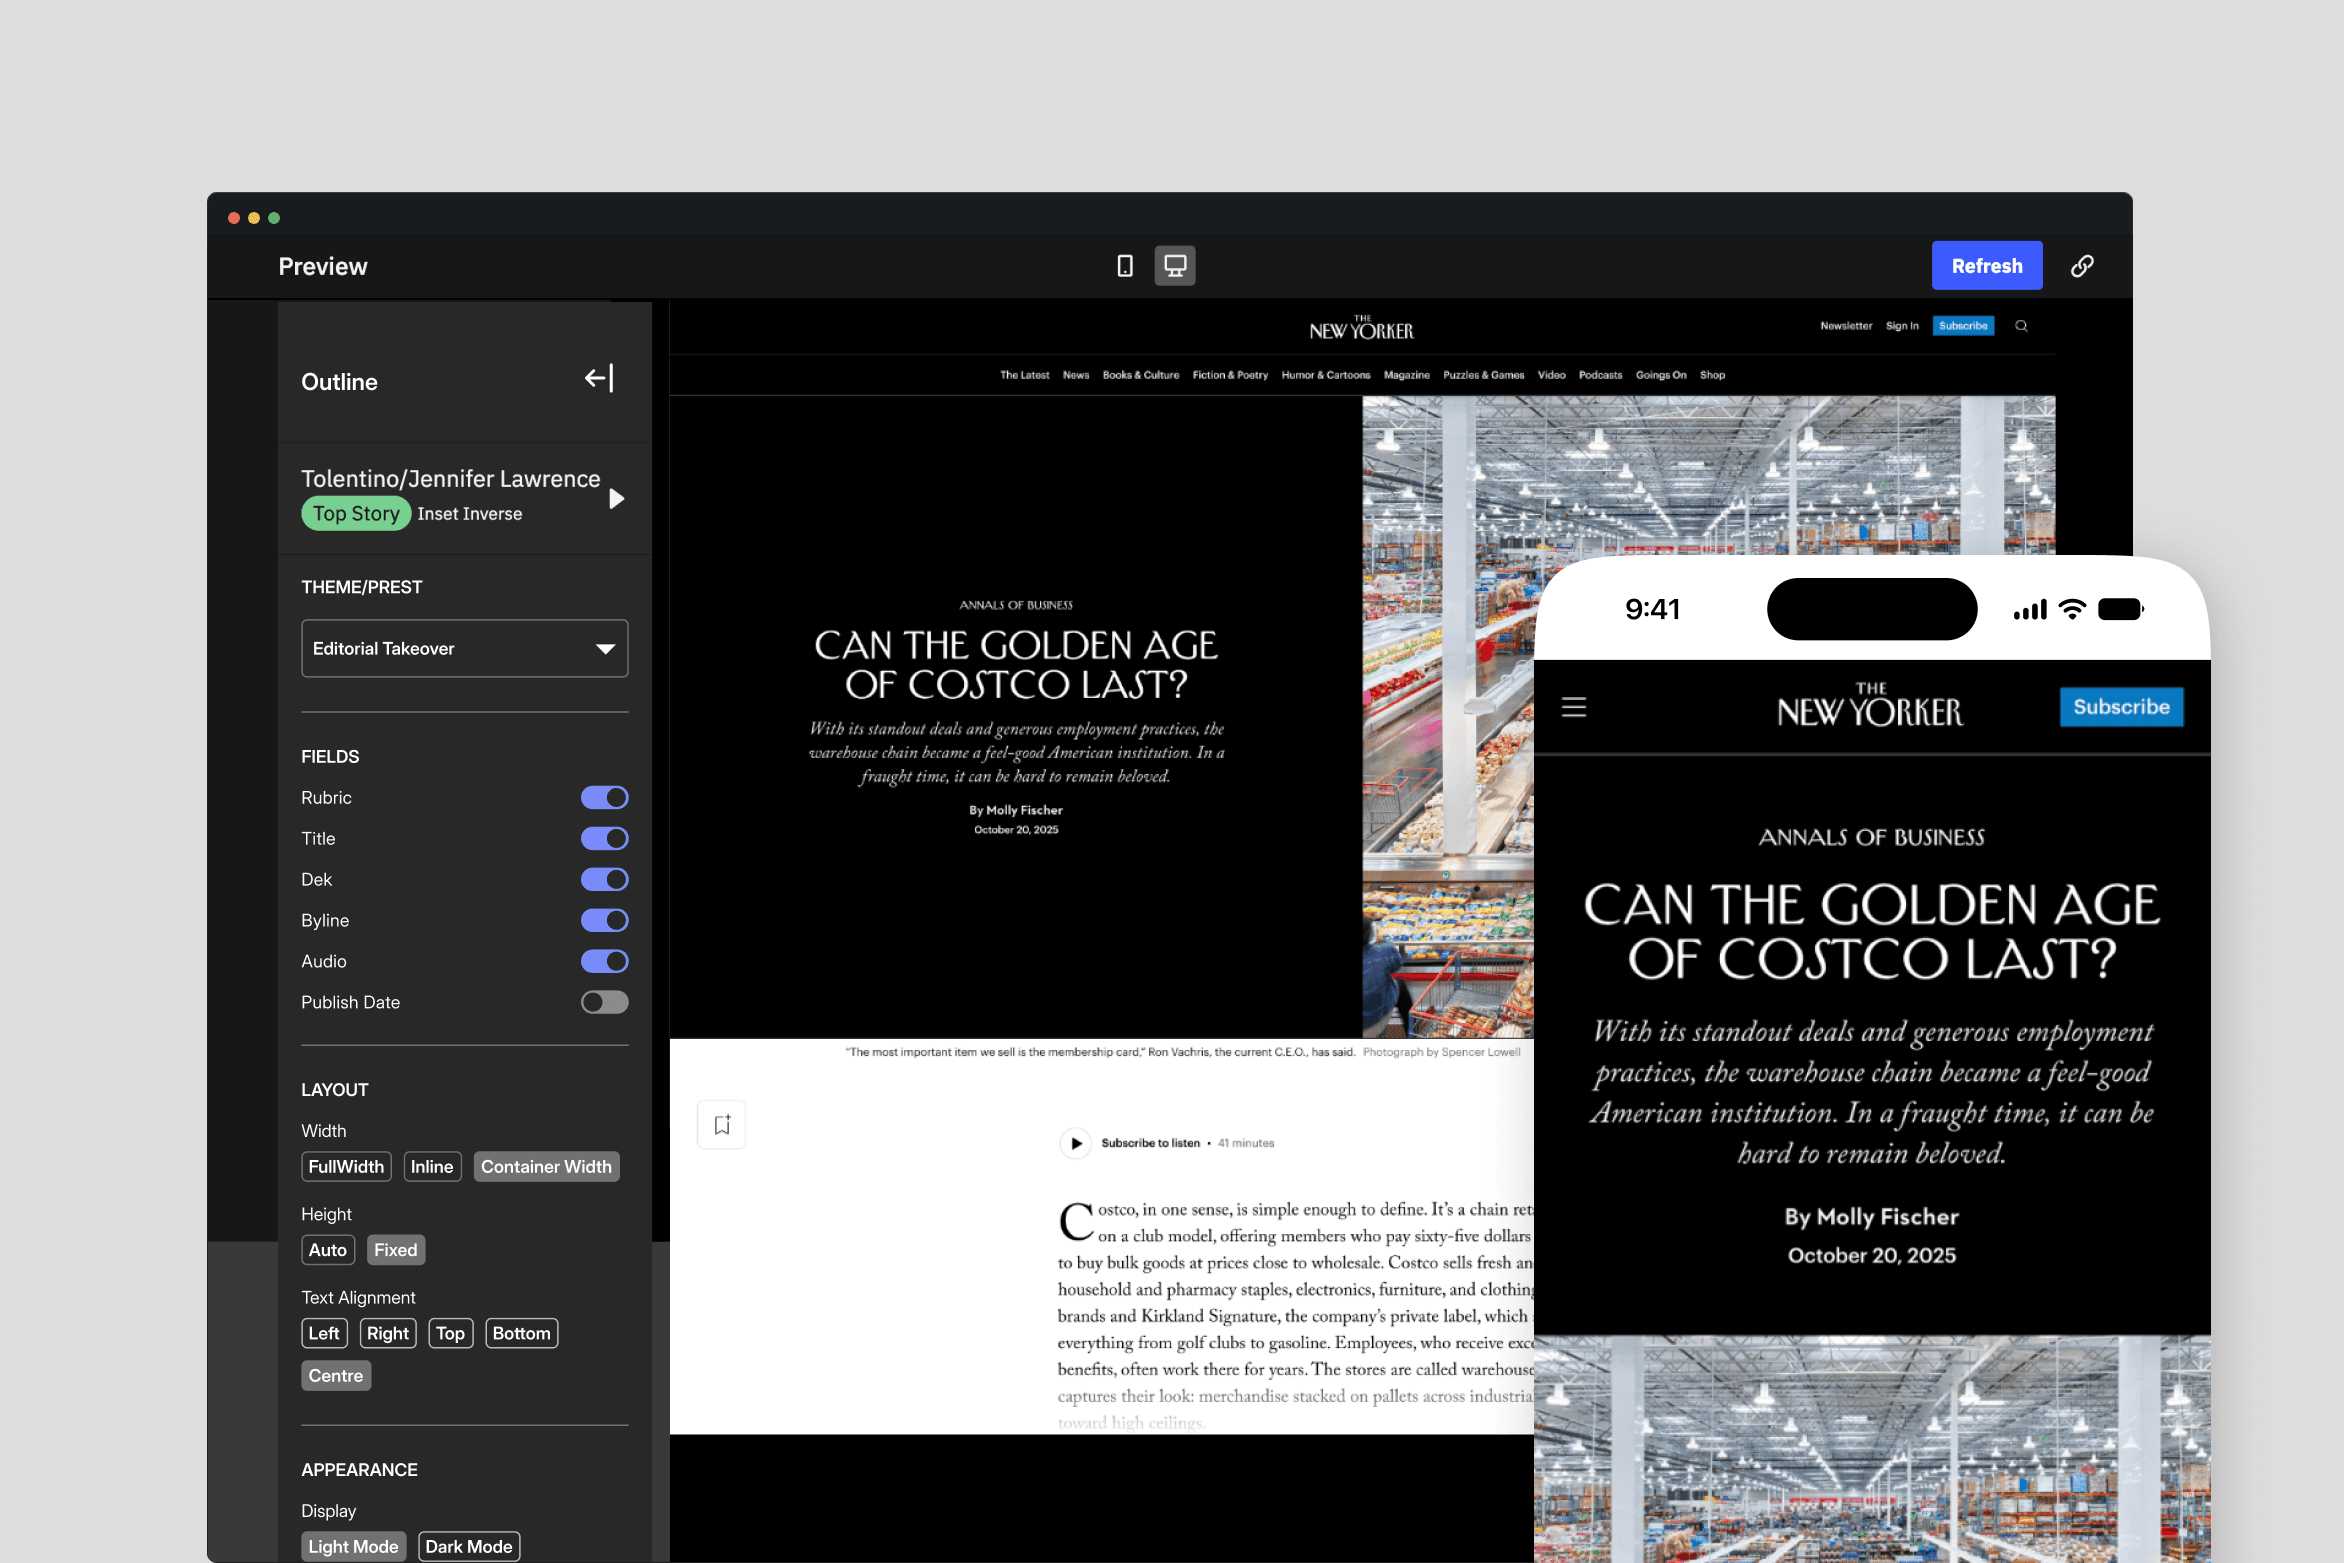Set text alignment to Centre
Viewport: 2344px width, 1563px height.
pyautogui.click(x=336, y=1376)
